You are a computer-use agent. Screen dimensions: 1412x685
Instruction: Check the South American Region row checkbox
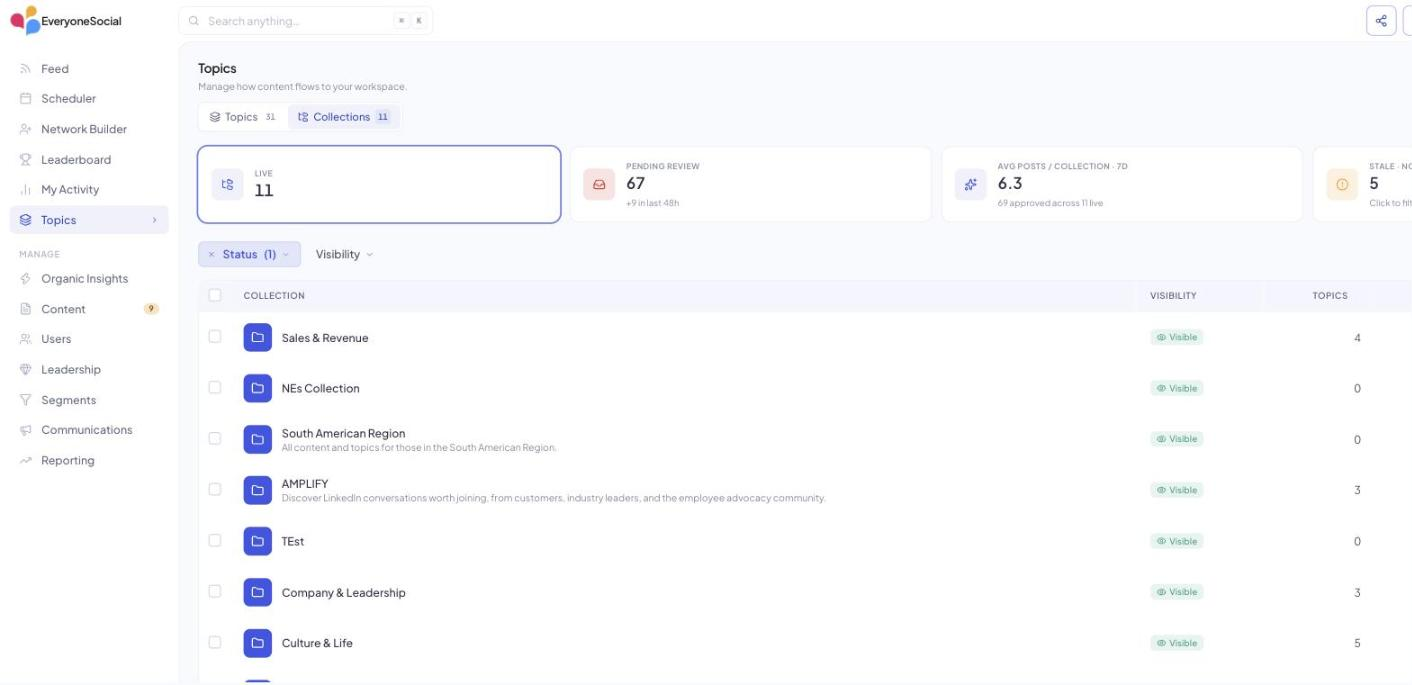pos(215,438)
